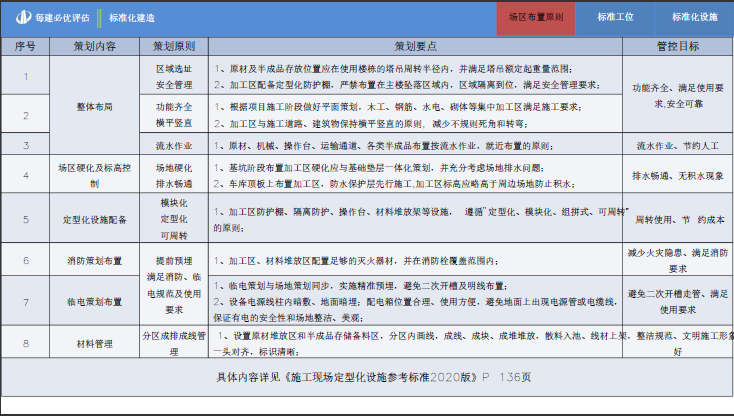The height and width of the screenshot is (416, 734).
Task: Click the 加工区、材料堆放区配置 灭火器材 text
Action: pyautogui.click(x=356, y=261)
